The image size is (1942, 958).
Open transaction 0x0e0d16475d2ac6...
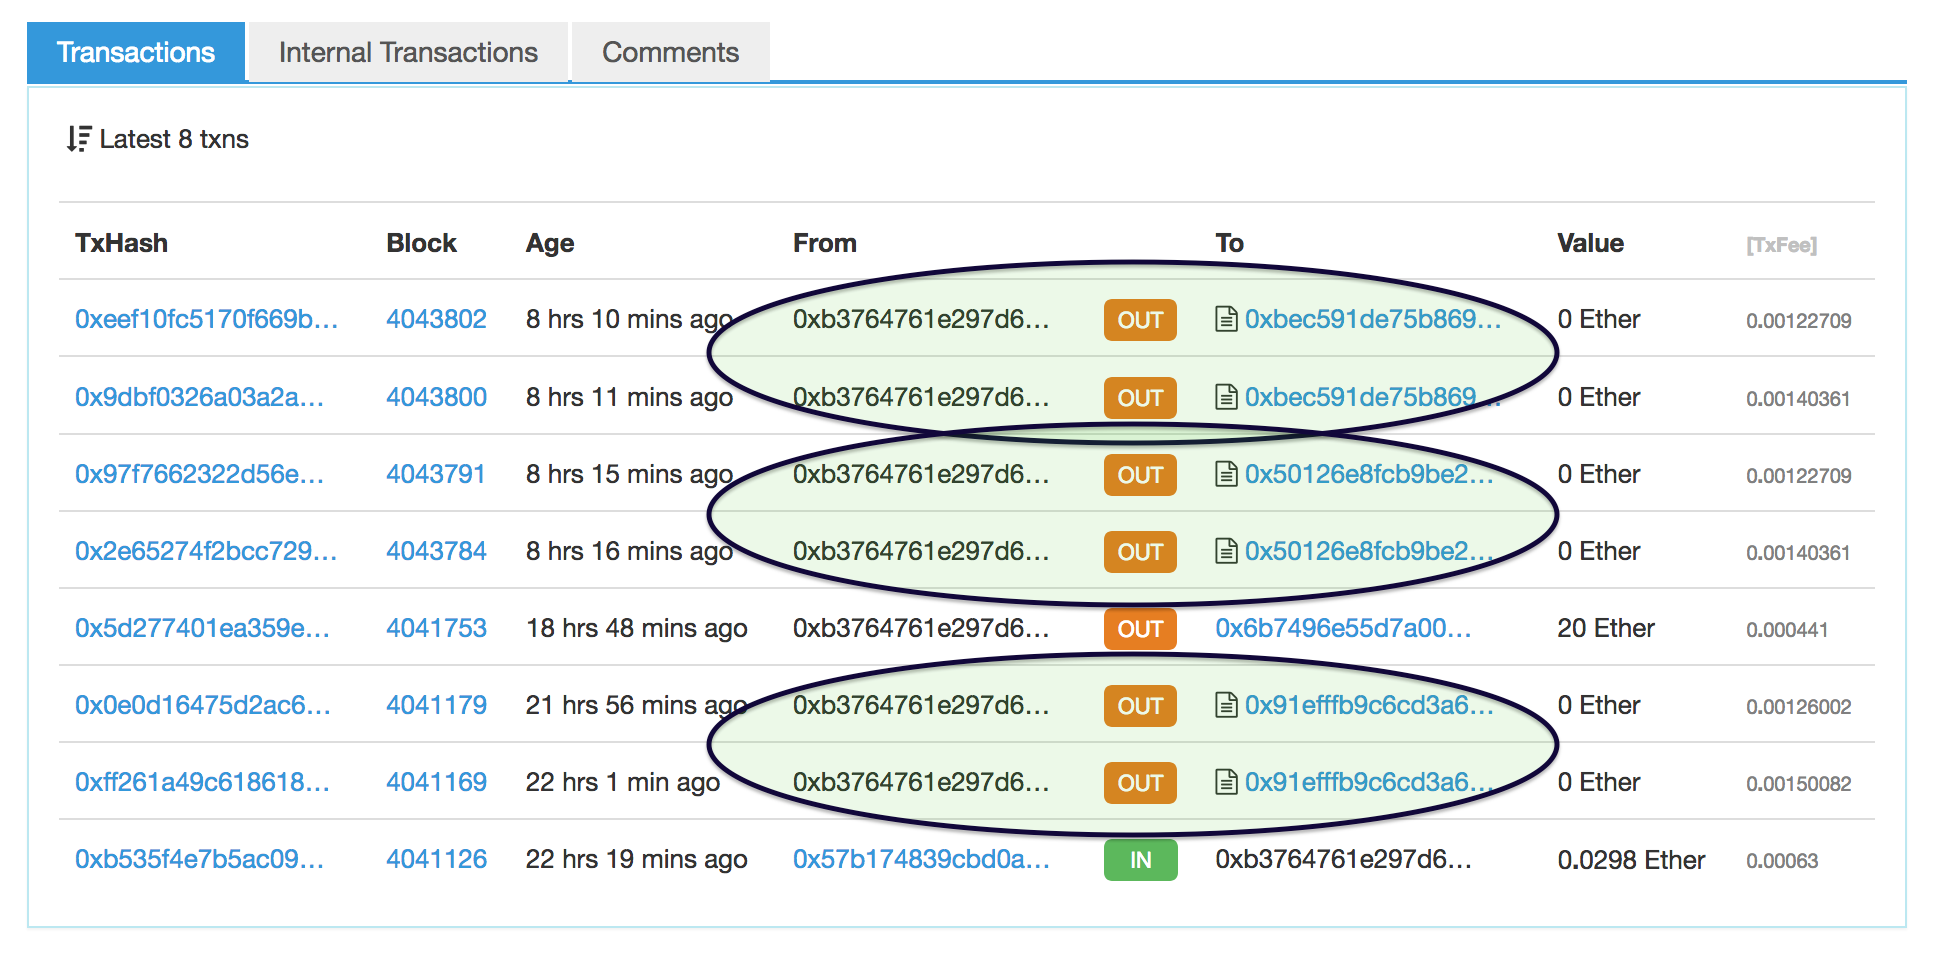(203, 705)
